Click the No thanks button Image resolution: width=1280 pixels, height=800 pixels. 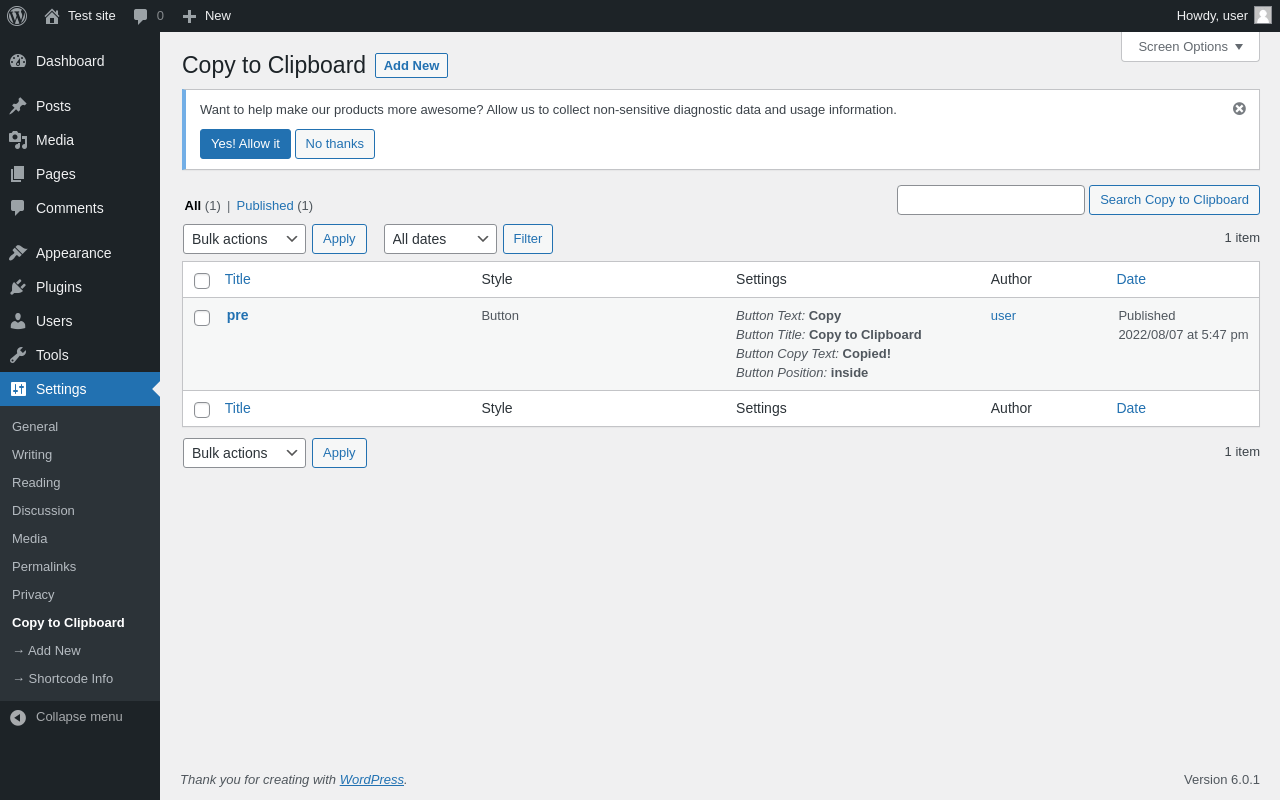point(335,144)
